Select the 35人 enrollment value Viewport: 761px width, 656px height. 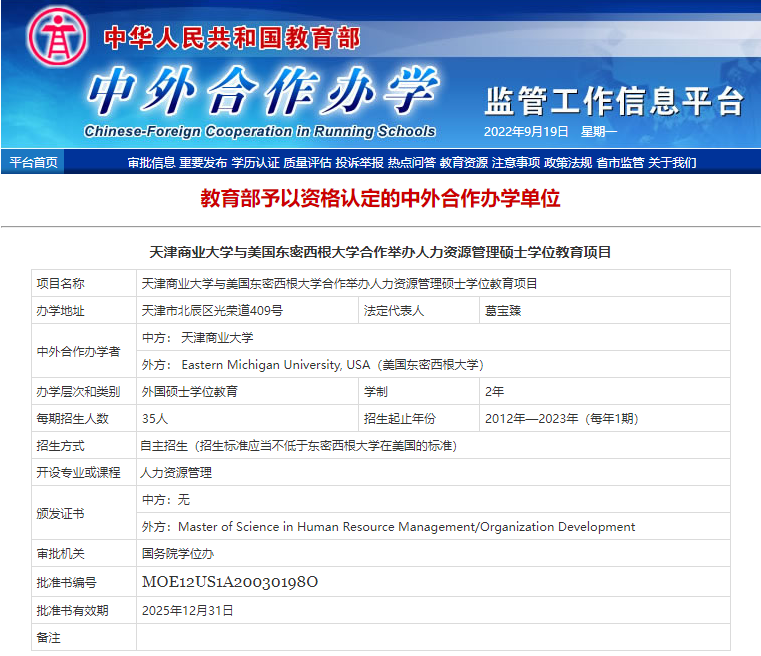155,419
